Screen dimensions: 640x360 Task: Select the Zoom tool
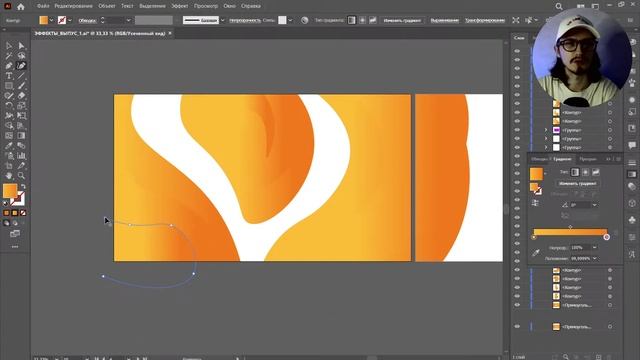[21, 176]
